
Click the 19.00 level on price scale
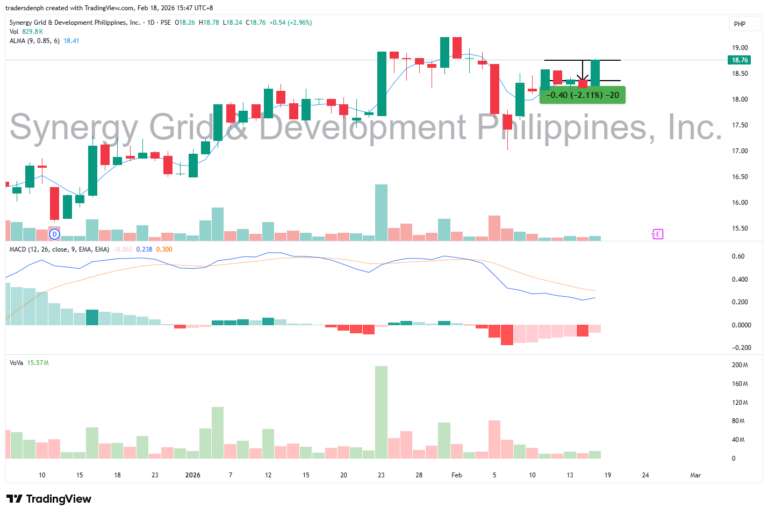(x=740, y=48)
